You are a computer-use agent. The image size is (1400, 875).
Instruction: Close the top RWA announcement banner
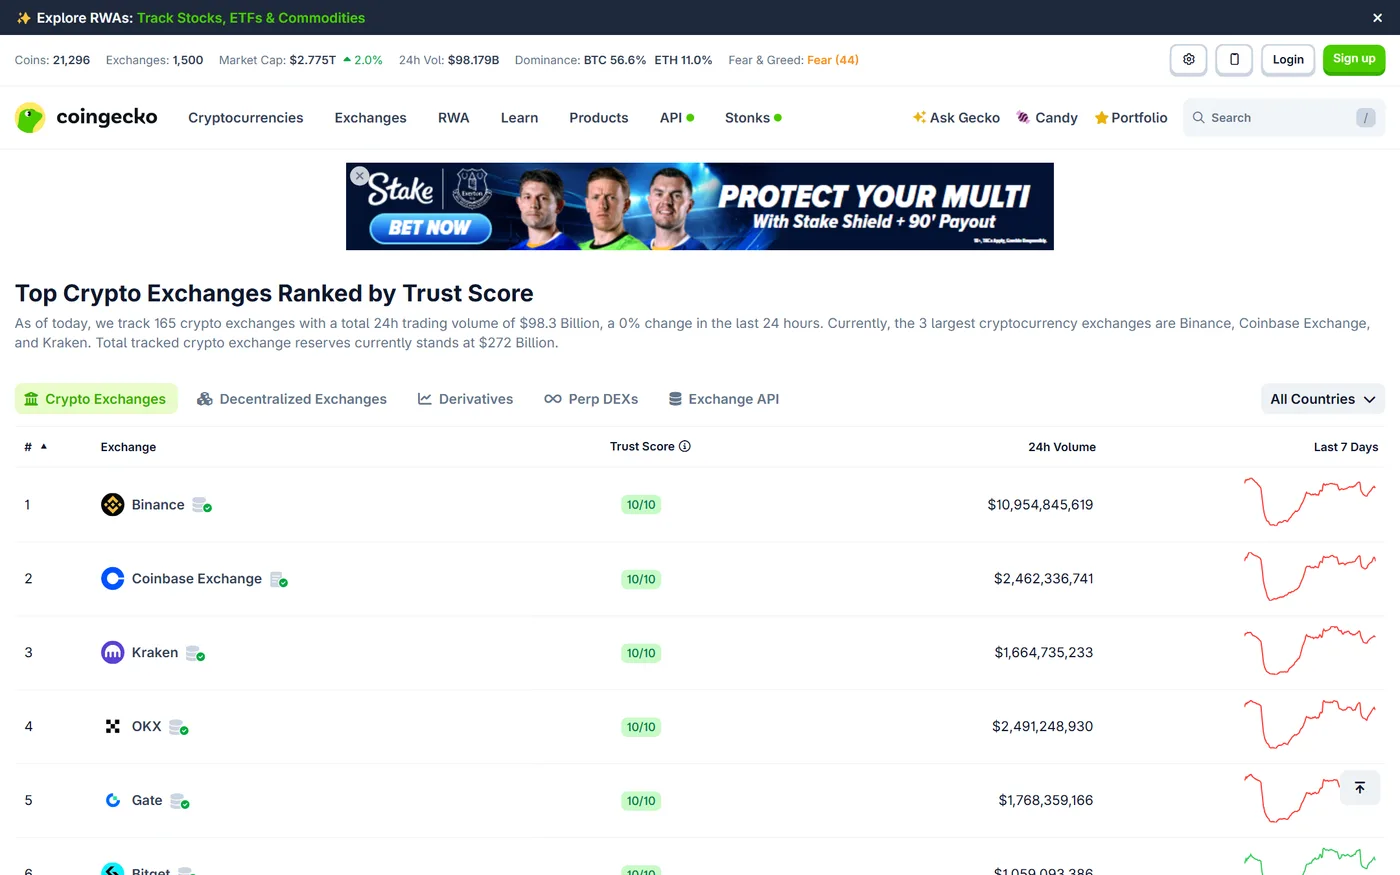click(x=1378, y=18)
